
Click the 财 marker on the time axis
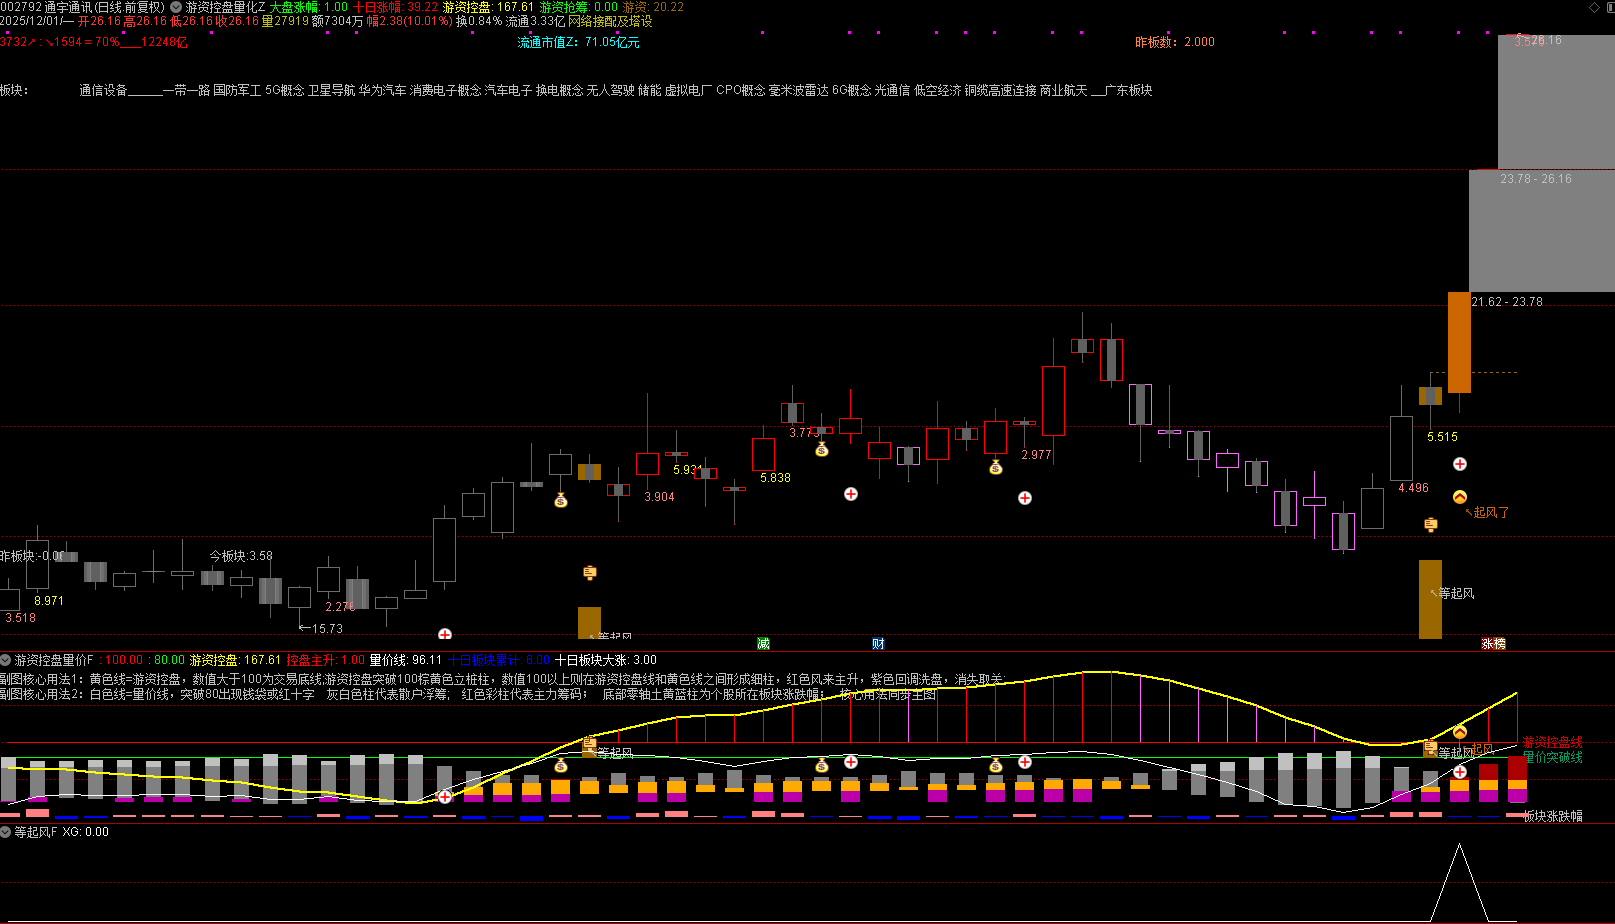pyautogui.click(x=878, y=644)
